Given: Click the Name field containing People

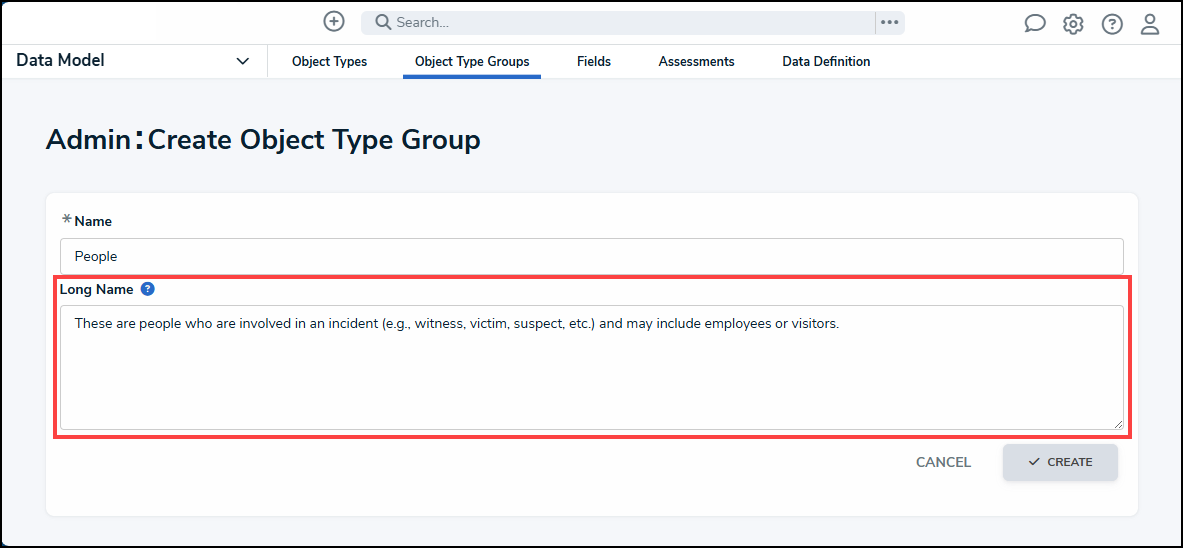Looking at the screenshot, I should [591, 256].
